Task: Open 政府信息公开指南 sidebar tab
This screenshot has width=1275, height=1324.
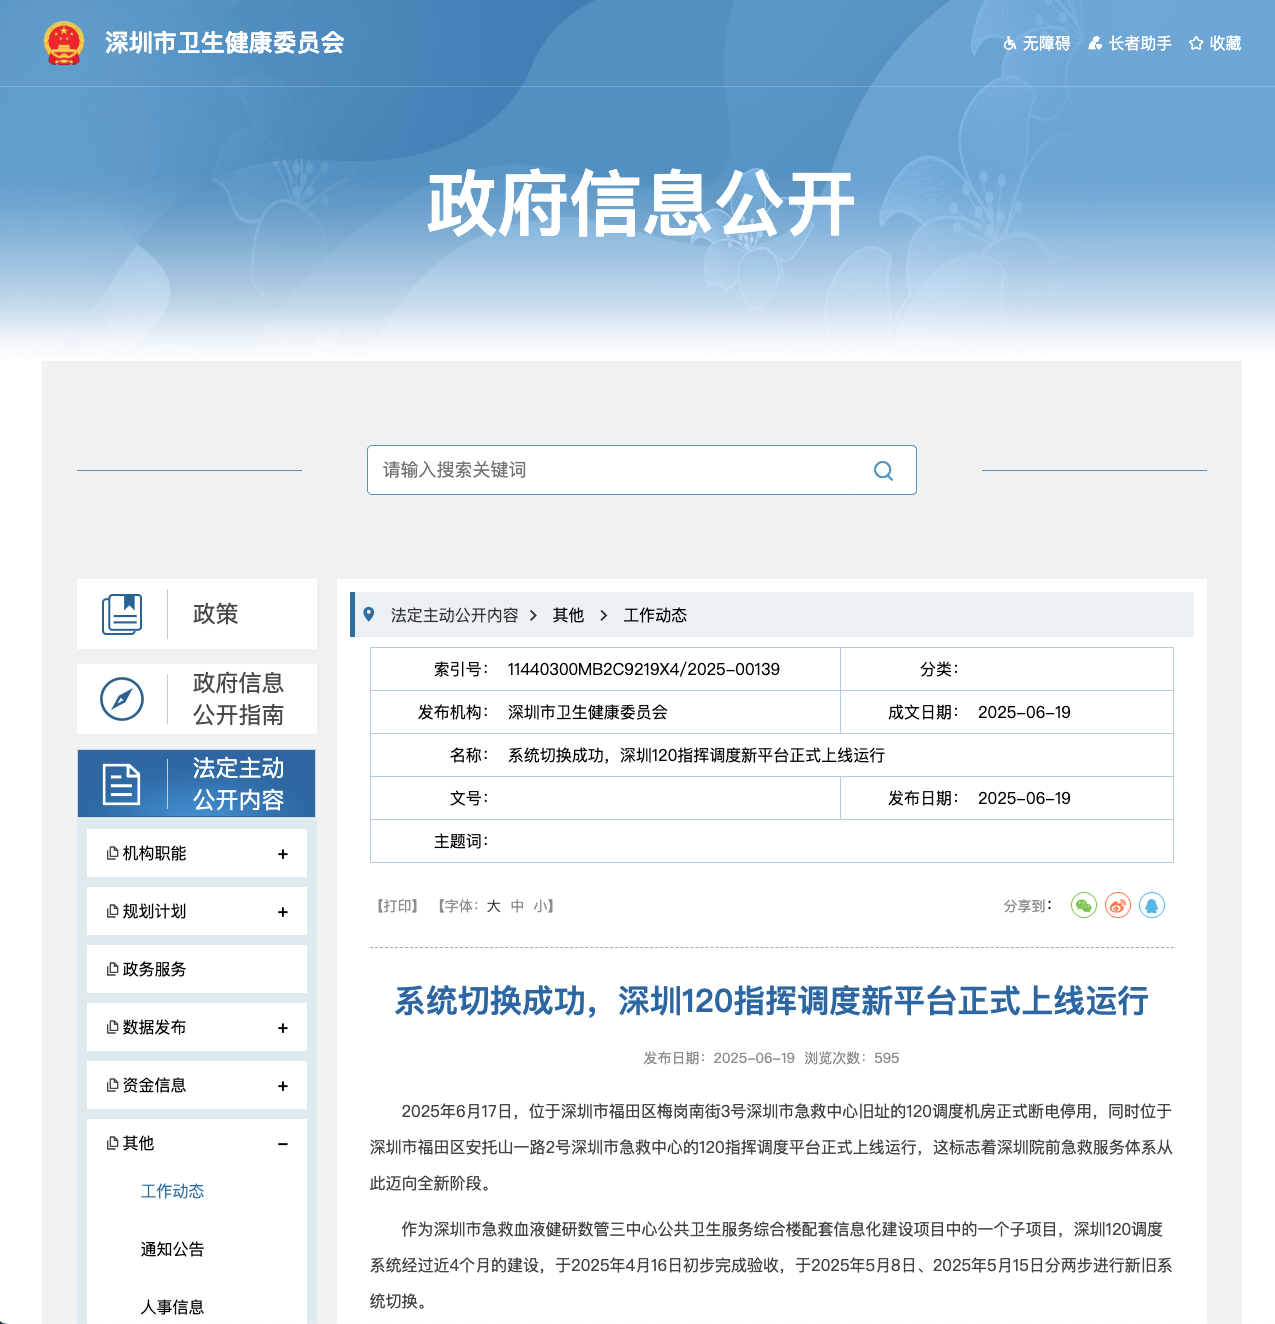Action: [x=197, y=699]
